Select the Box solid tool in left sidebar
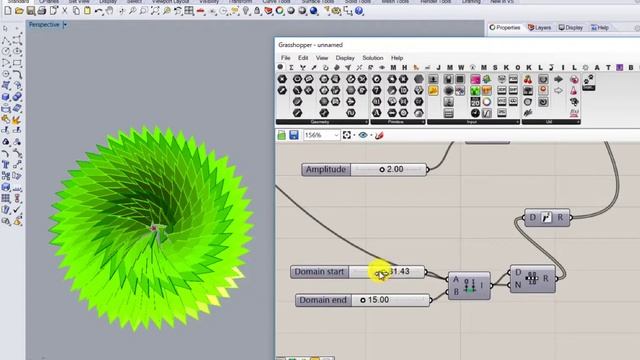 pyautogui.click(x=6, y=97)
